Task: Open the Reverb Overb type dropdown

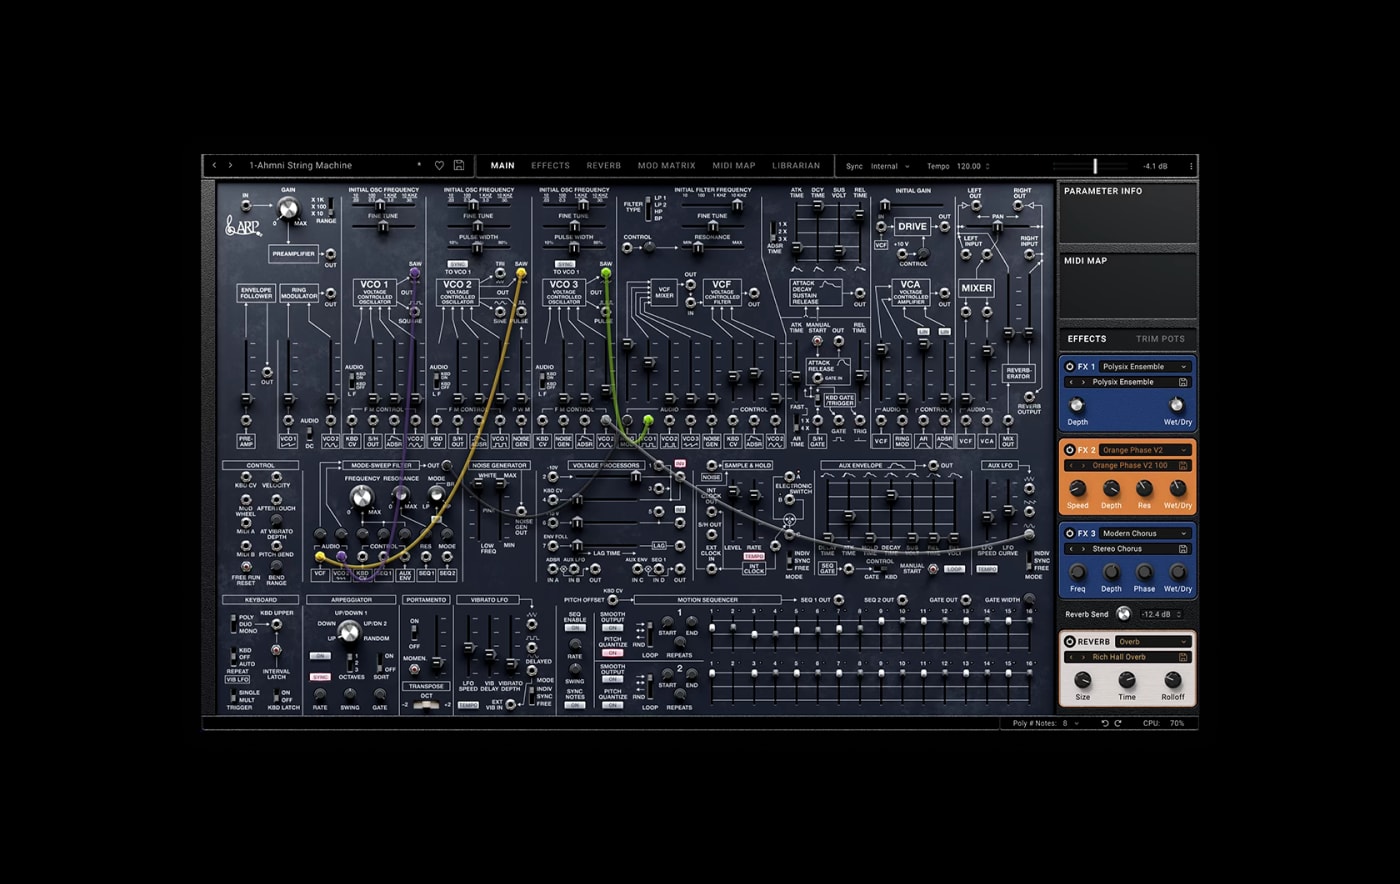Action: 1153,642
